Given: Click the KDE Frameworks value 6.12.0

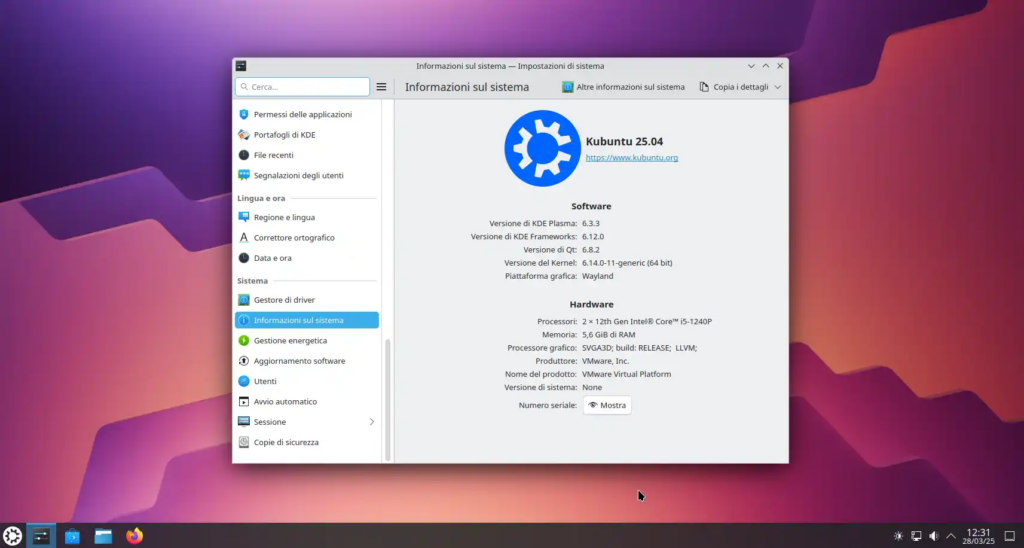Looking at the screenshot, I should [593, 236].
